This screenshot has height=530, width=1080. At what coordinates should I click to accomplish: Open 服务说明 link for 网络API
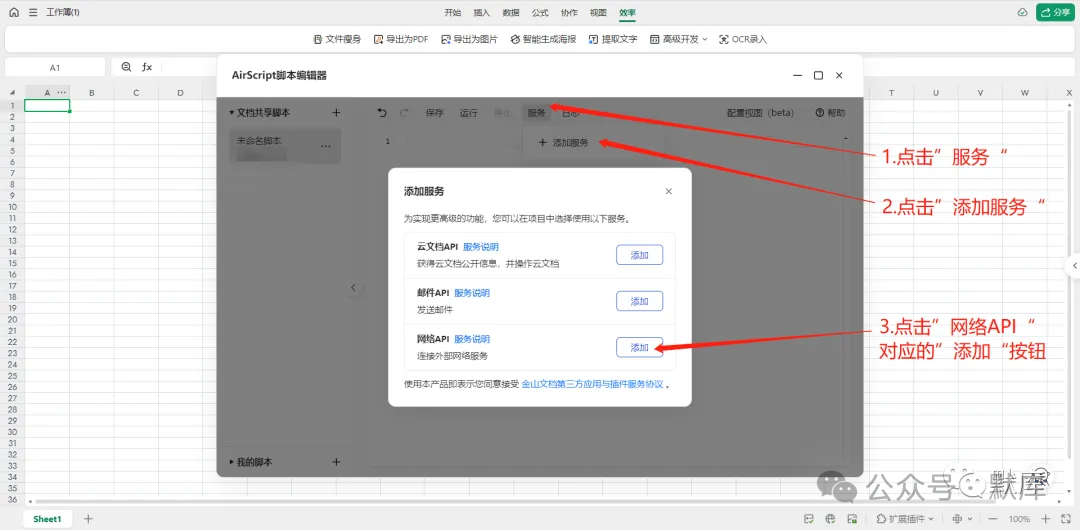[x=472, y=339]
